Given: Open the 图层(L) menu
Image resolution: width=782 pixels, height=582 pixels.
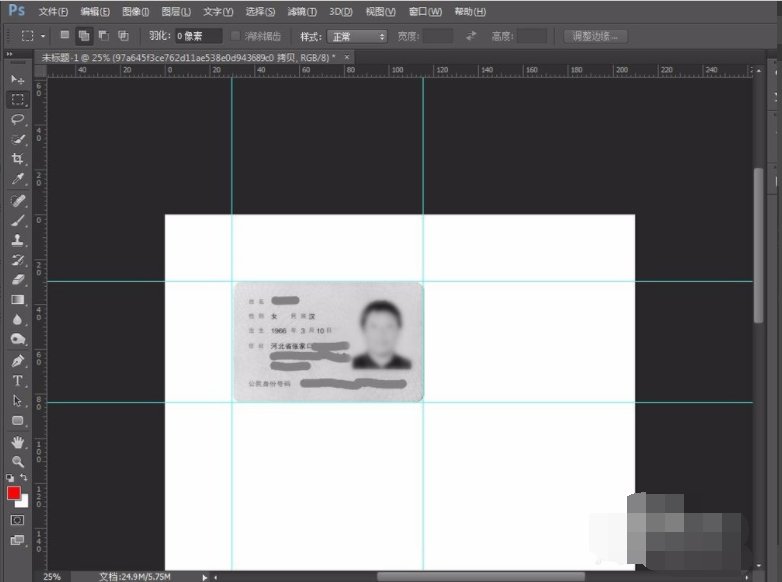Looking at the screenshot, I should pos(176,12).
